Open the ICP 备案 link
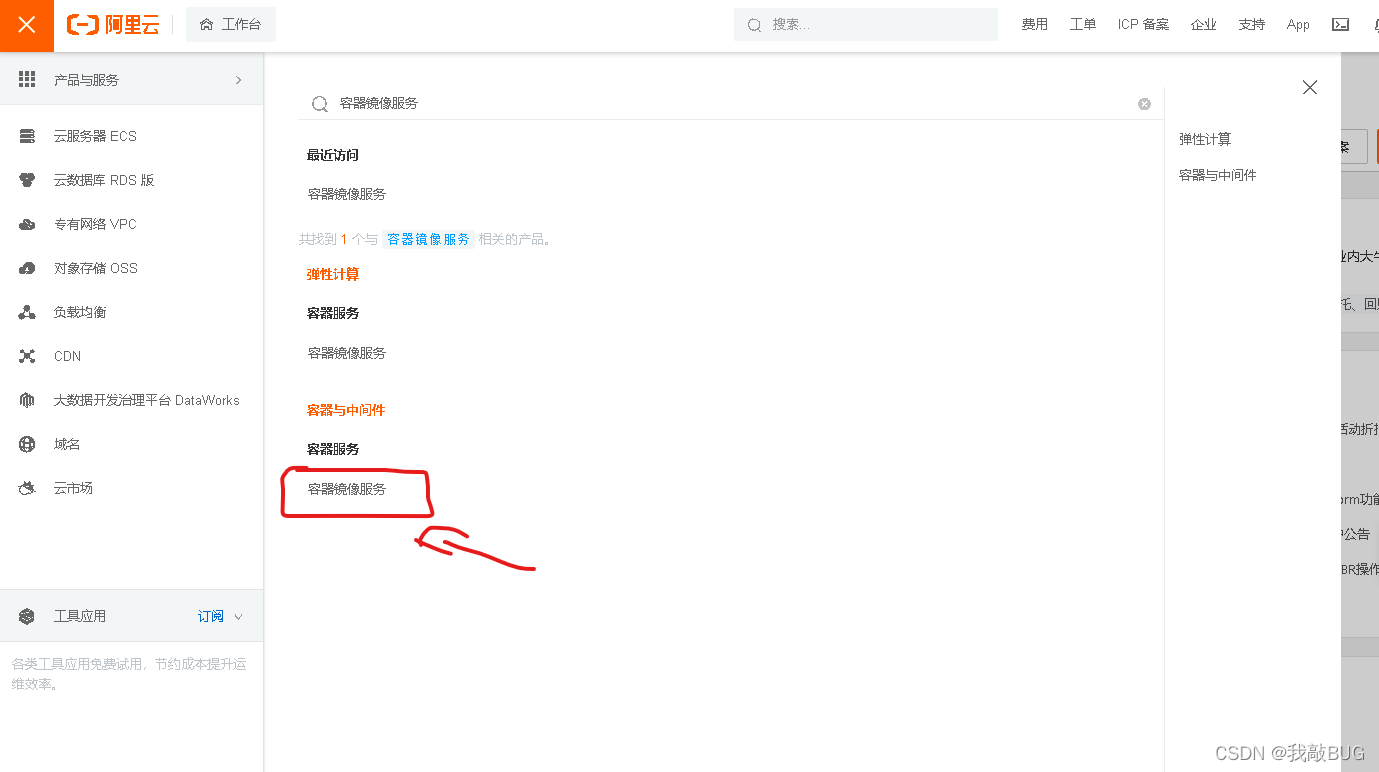Screen dimensions: 1379x772 1143,24
